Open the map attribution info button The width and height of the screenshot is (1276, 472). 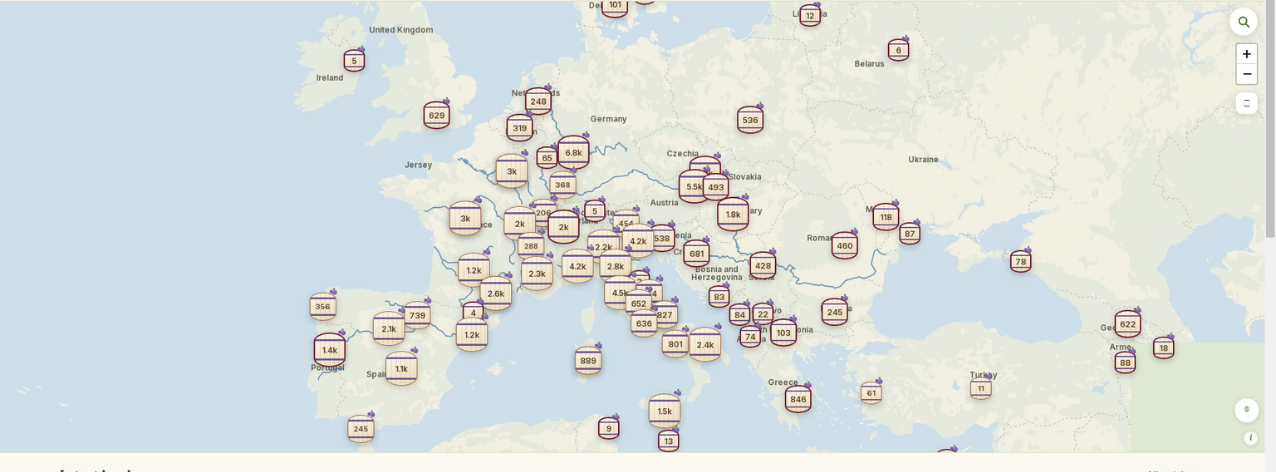pyautogui.click(x=1250, y=438)
